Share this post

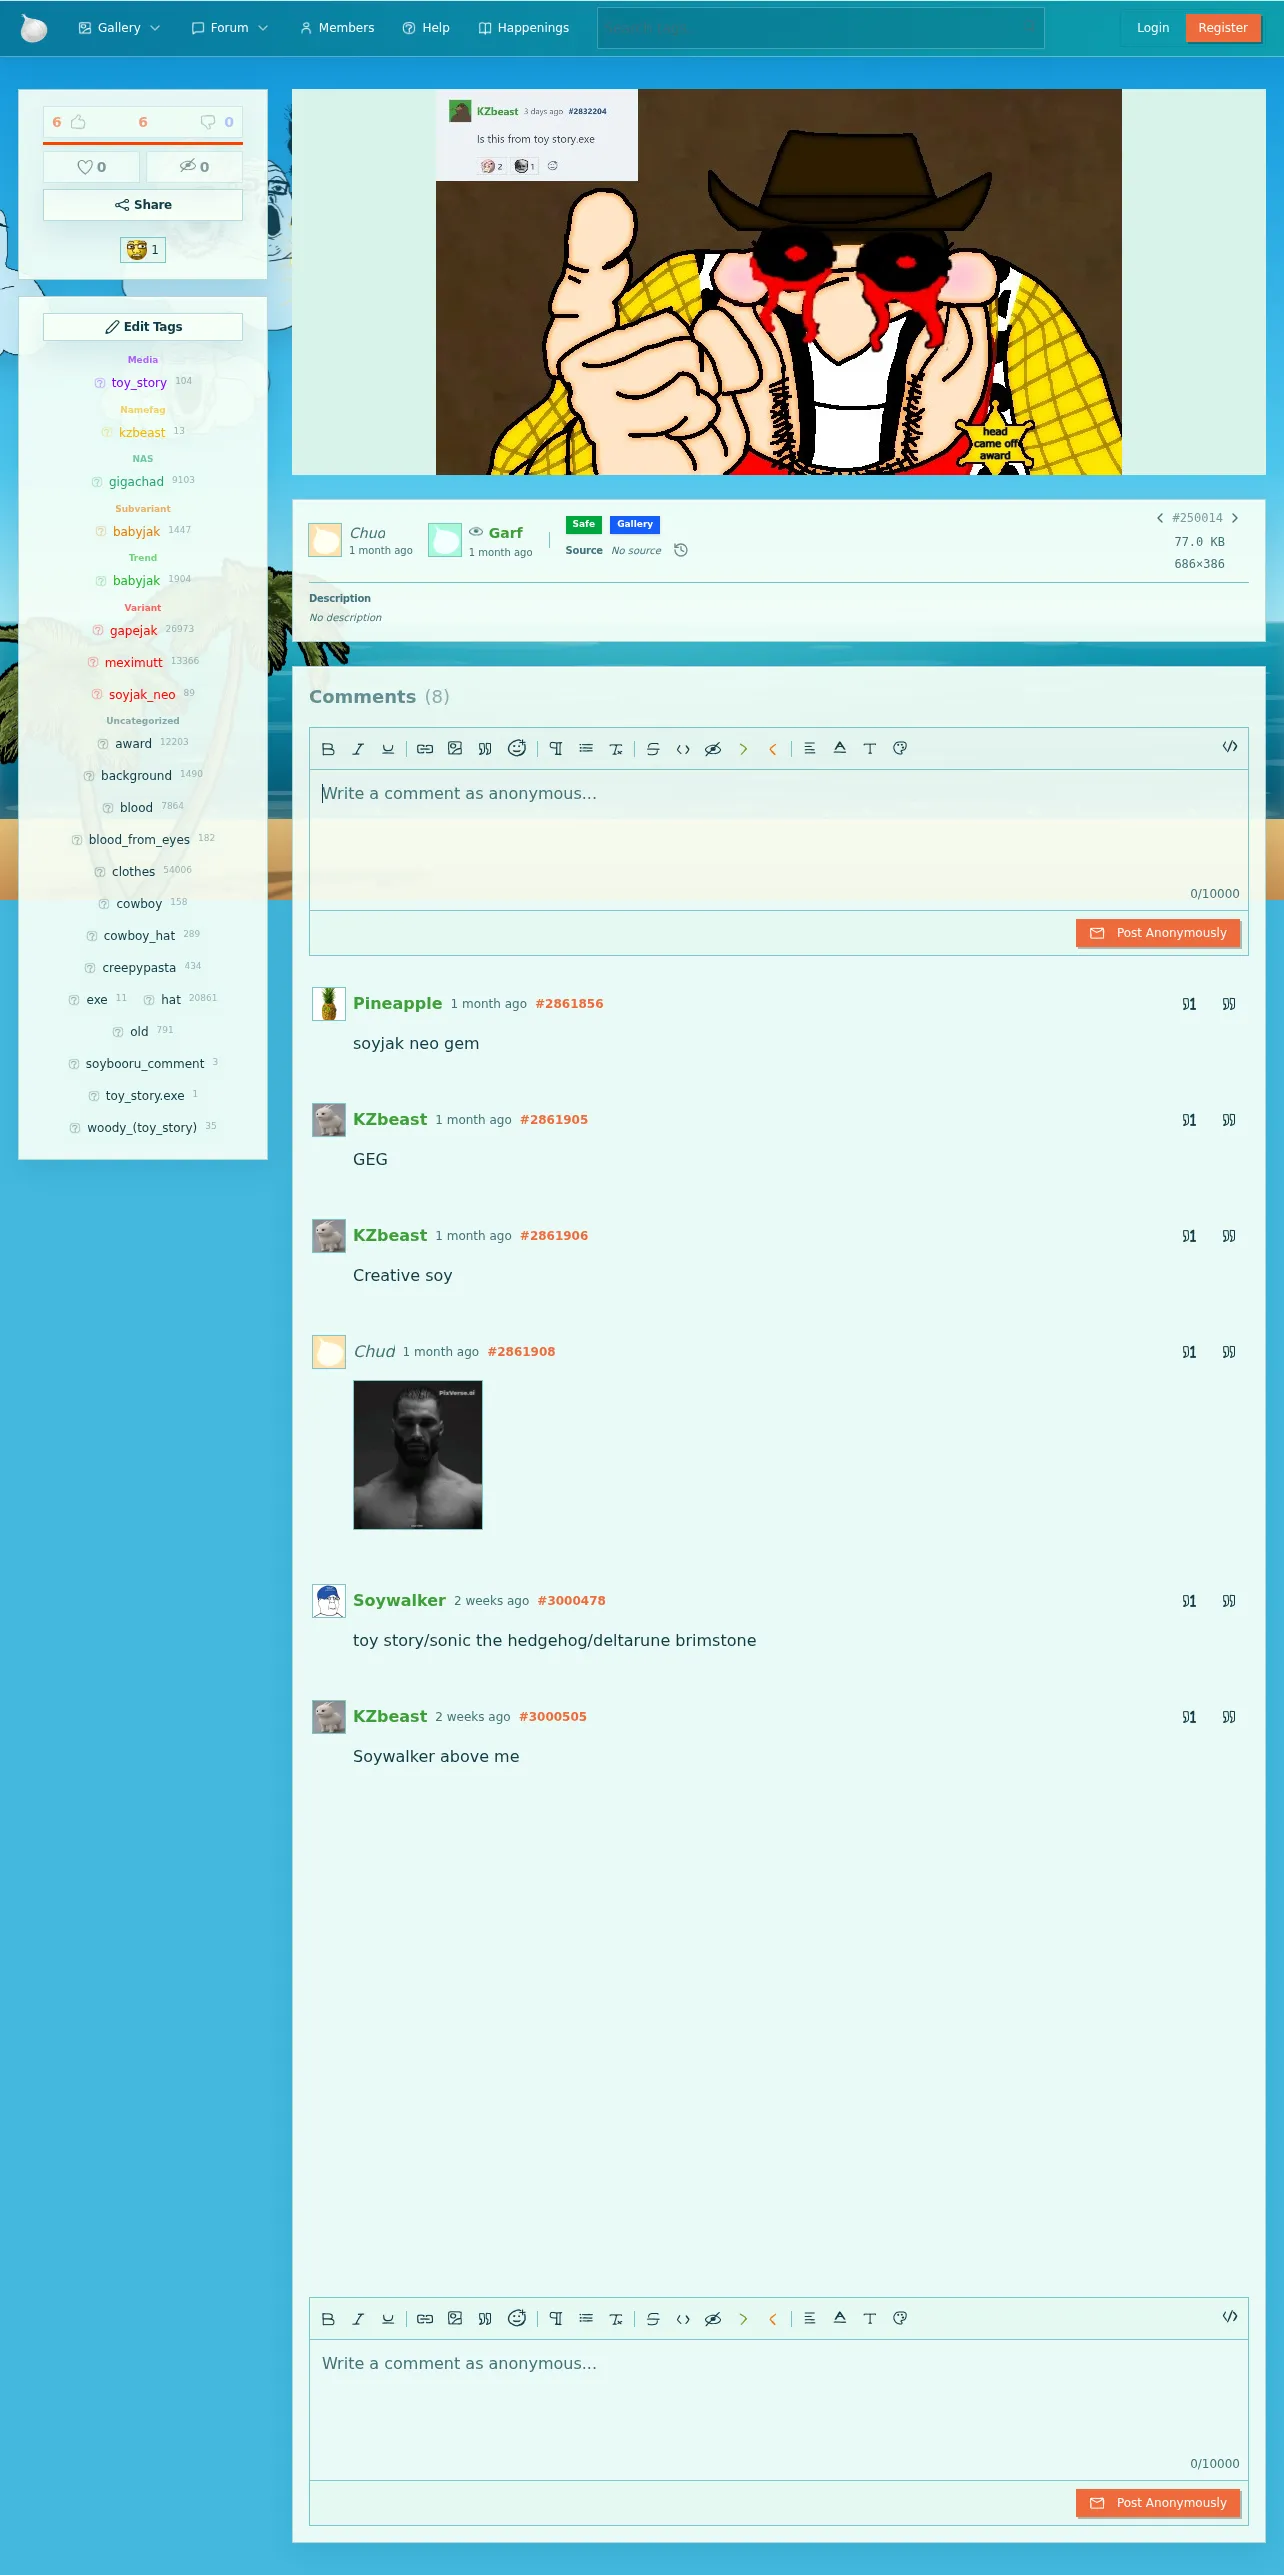coord(143,205)
